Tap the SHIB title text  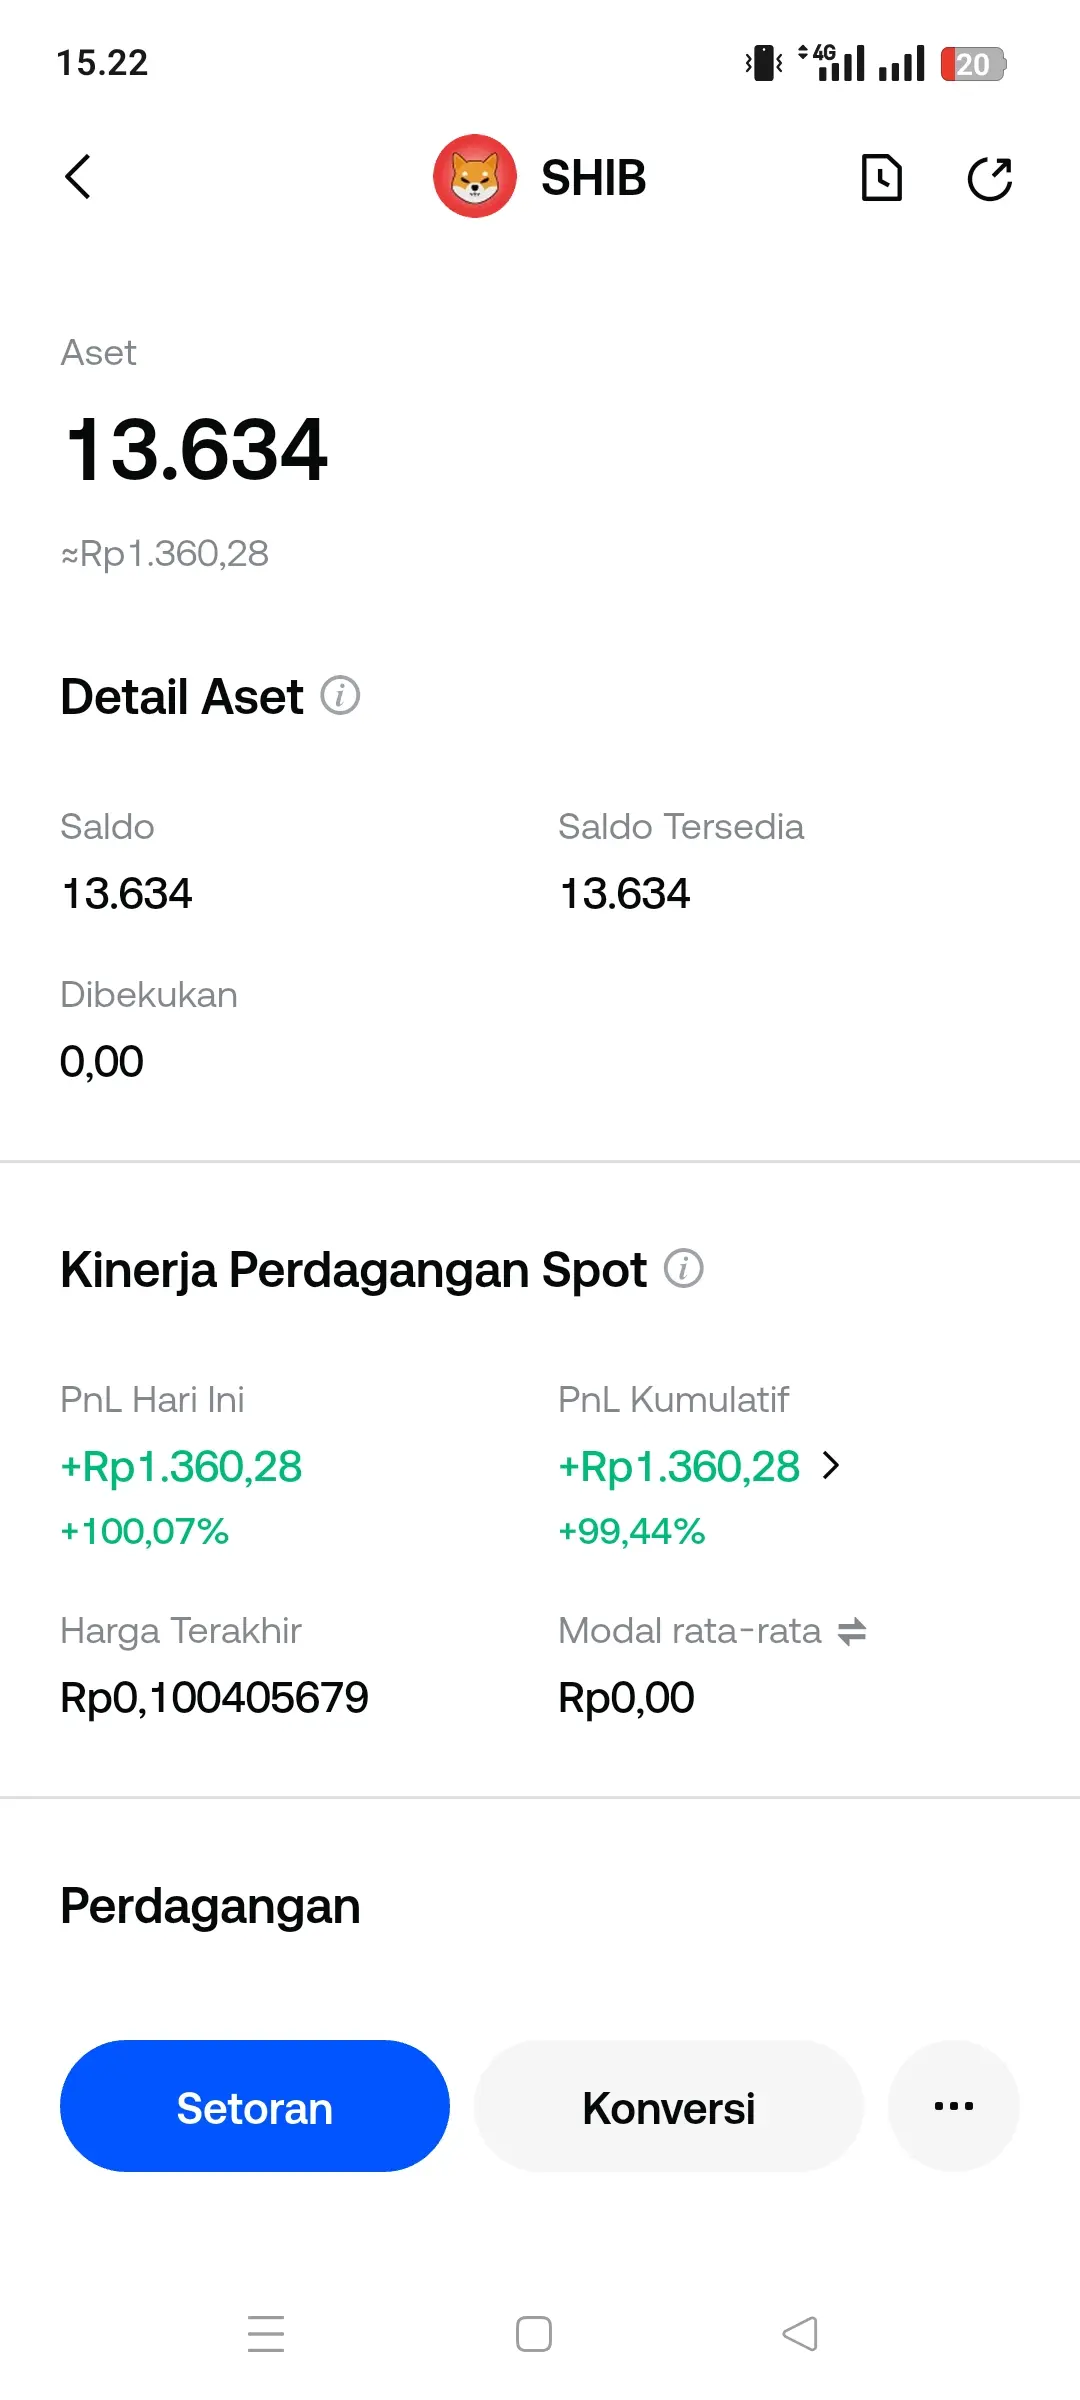point(593,178)
